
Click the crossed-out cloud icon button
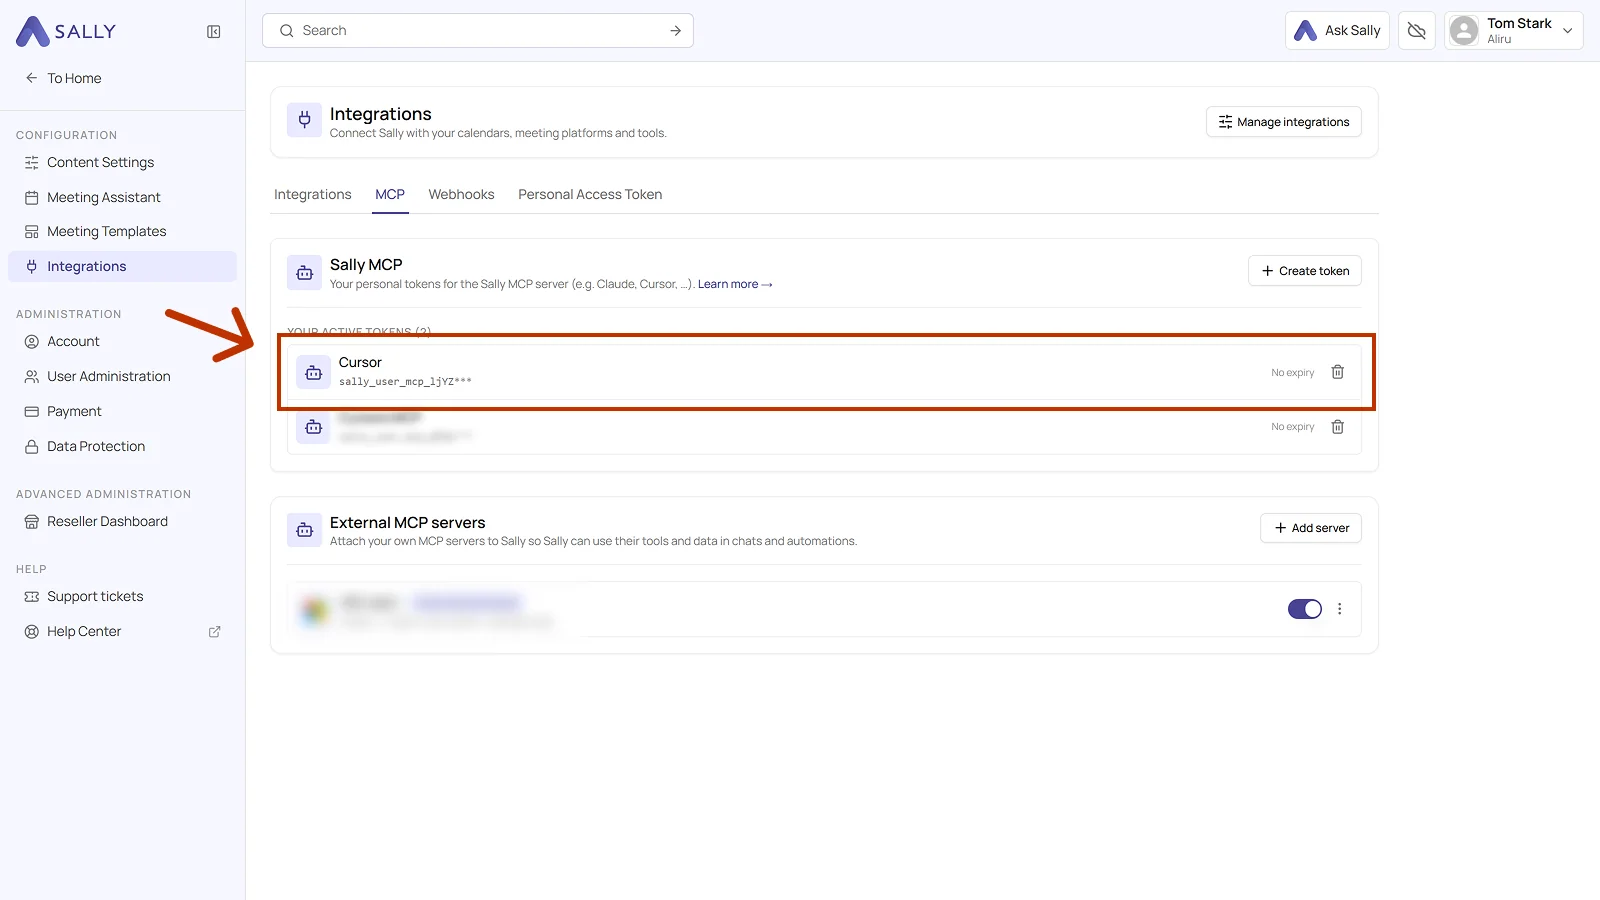point(1417,30)
